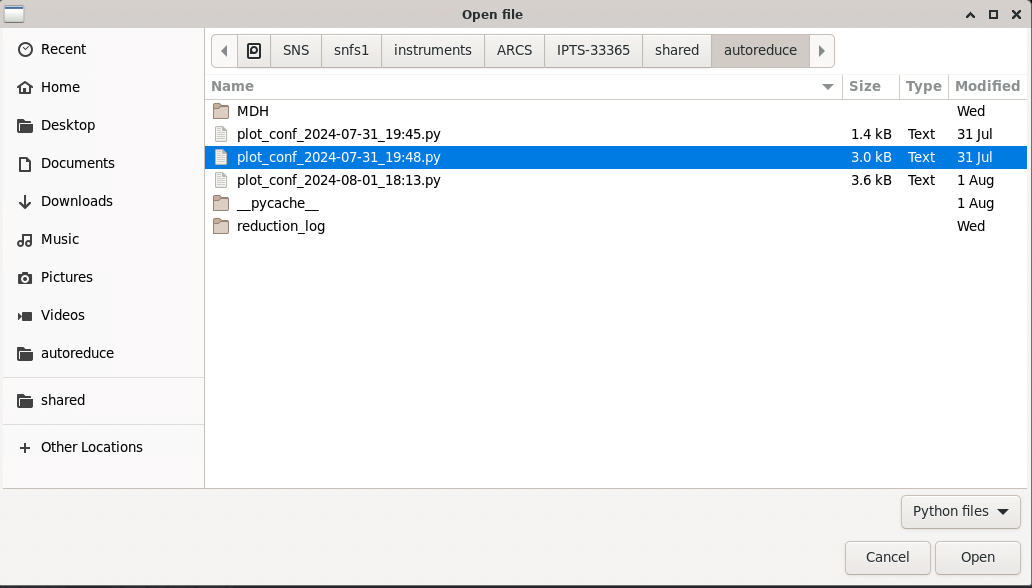The width and height of the screenshot is (1032, 588).
Task: Sort files by Modified column
Action: (986, 86)
